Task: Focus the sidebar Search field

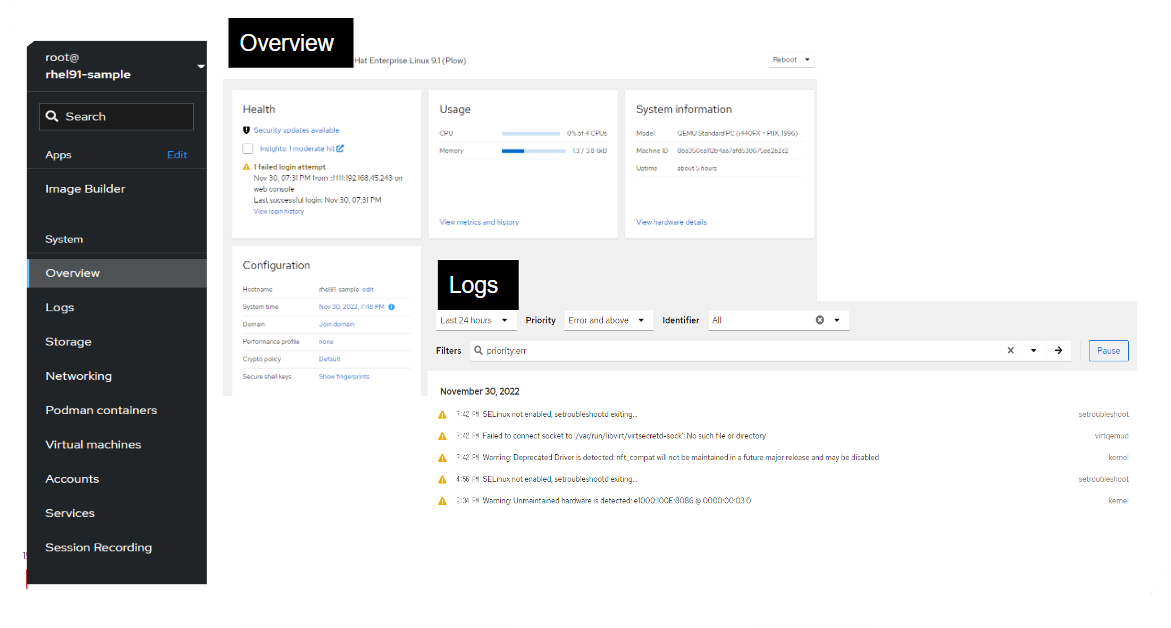Action: click(117, 116)
